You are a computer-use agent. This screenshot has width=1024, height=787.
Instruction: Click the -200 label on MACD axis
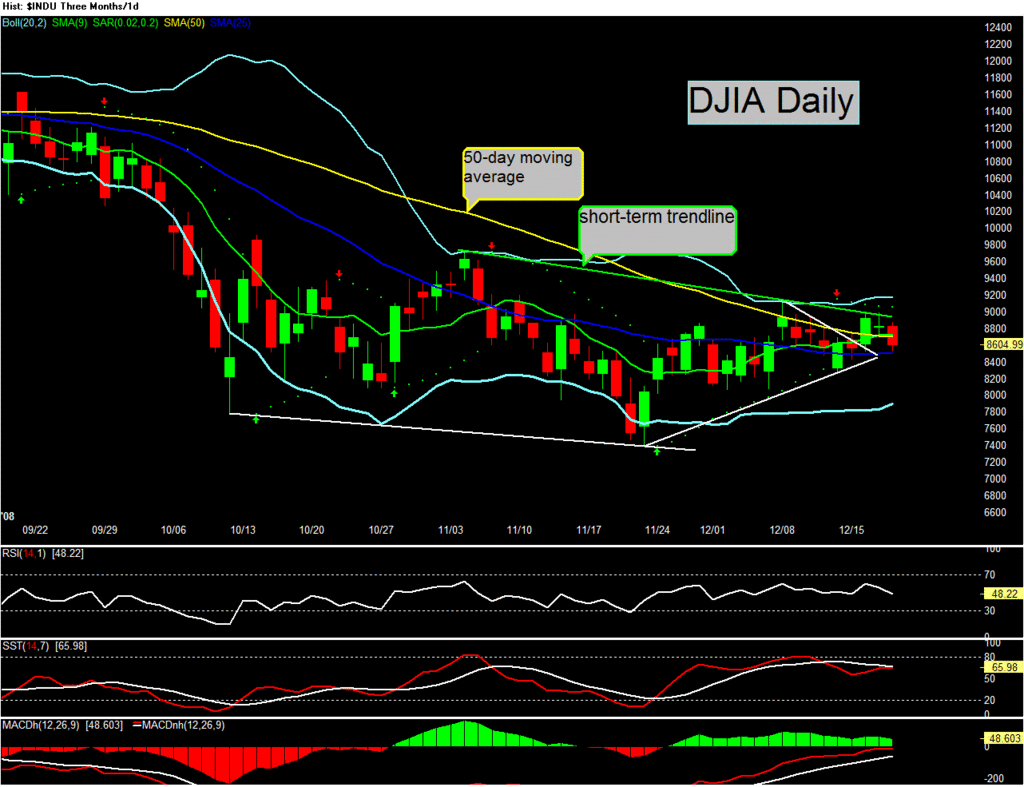point(996,779)
